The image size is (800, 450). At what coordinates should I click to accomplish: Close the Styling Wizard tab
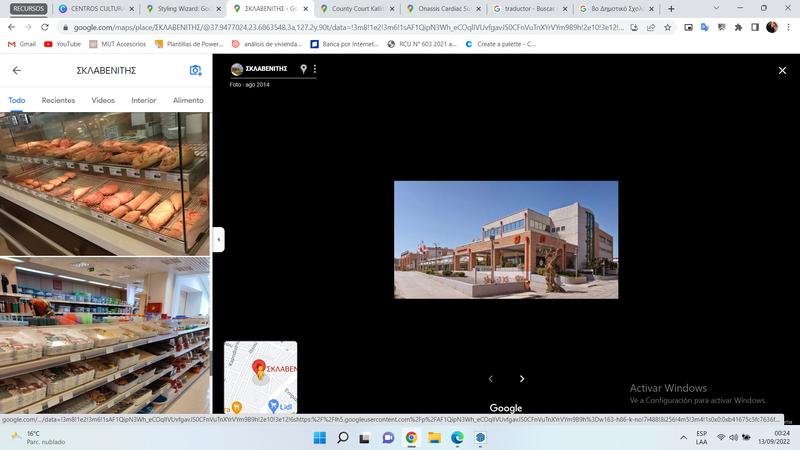point(219,9)
